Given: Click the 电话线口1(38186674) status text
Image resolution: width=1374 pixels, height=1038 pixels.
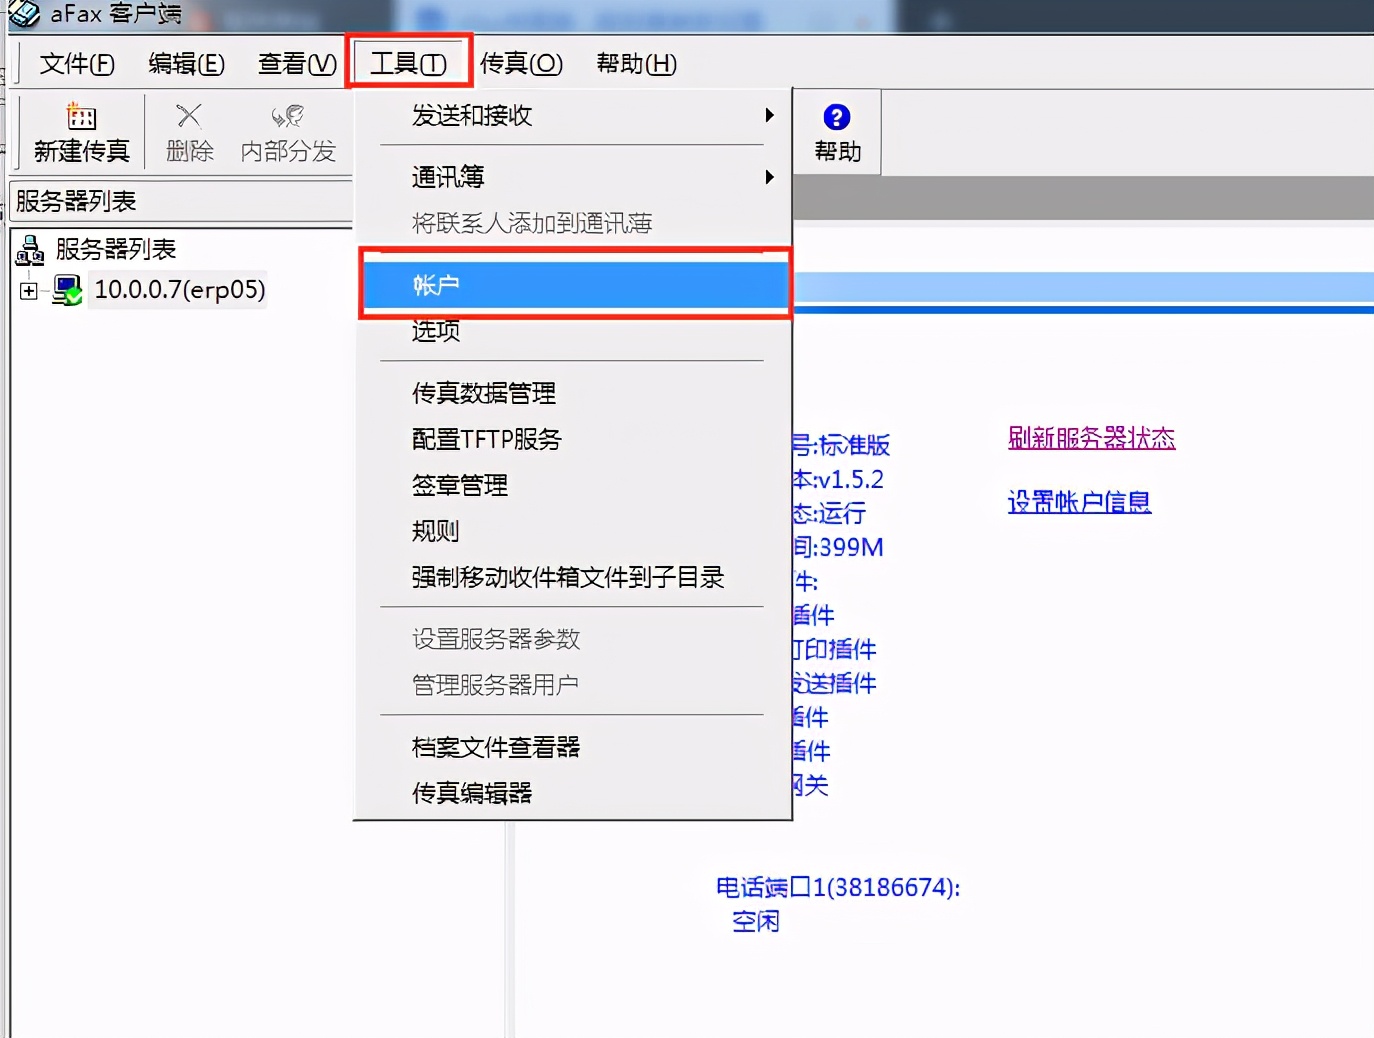Looking at the screenshot, I should click(x=838, y=887).
